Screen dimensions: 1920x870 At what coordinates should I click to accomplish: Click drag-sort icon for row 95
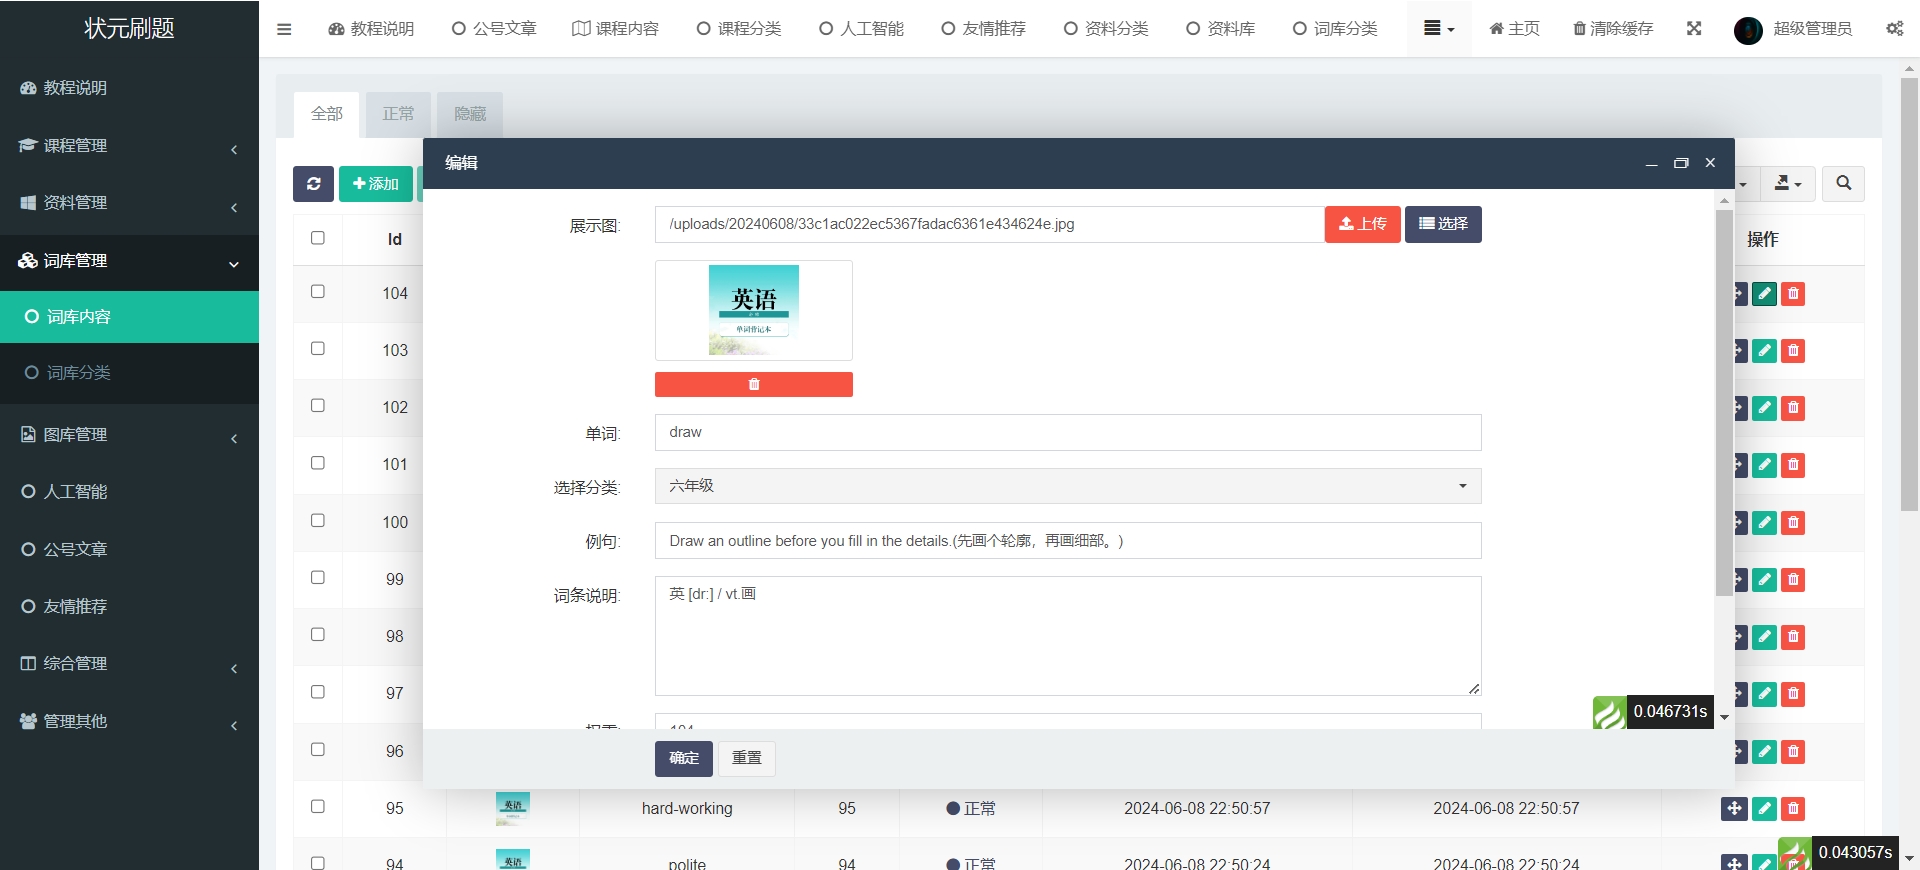tap(1734, 809)
